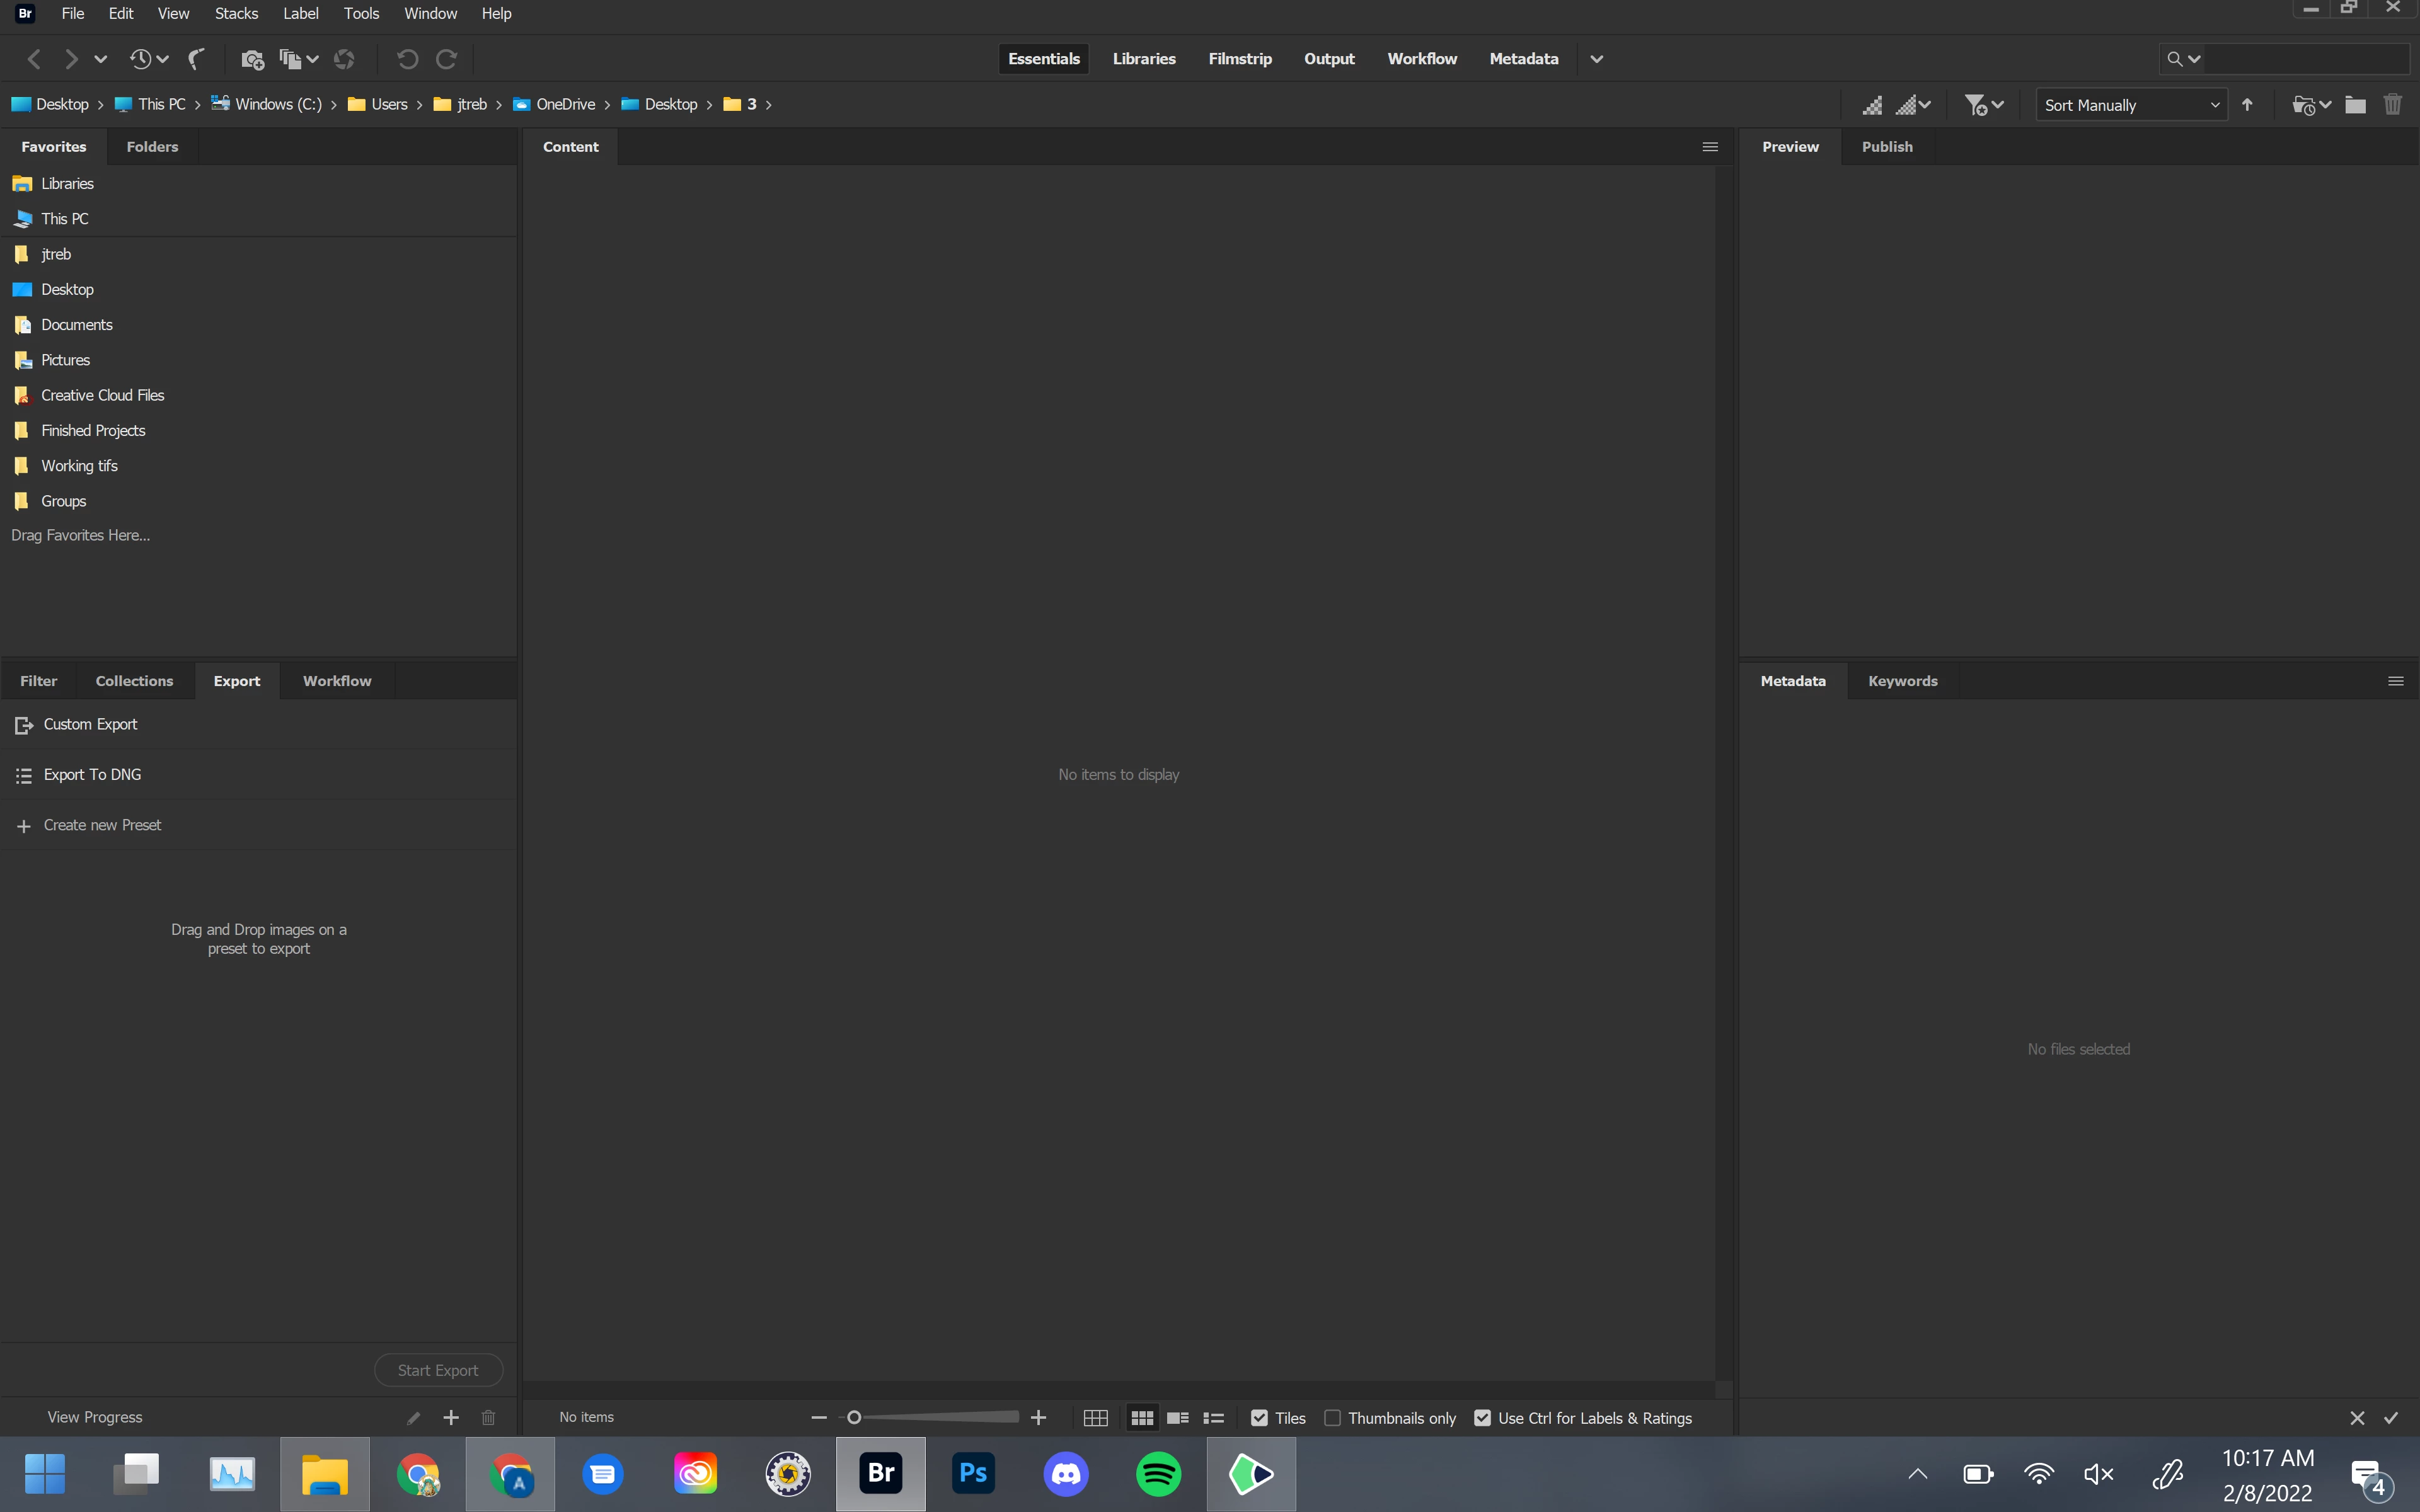Toggle Use Ctrl for Labels & Ratings

click(1482, 1418)
